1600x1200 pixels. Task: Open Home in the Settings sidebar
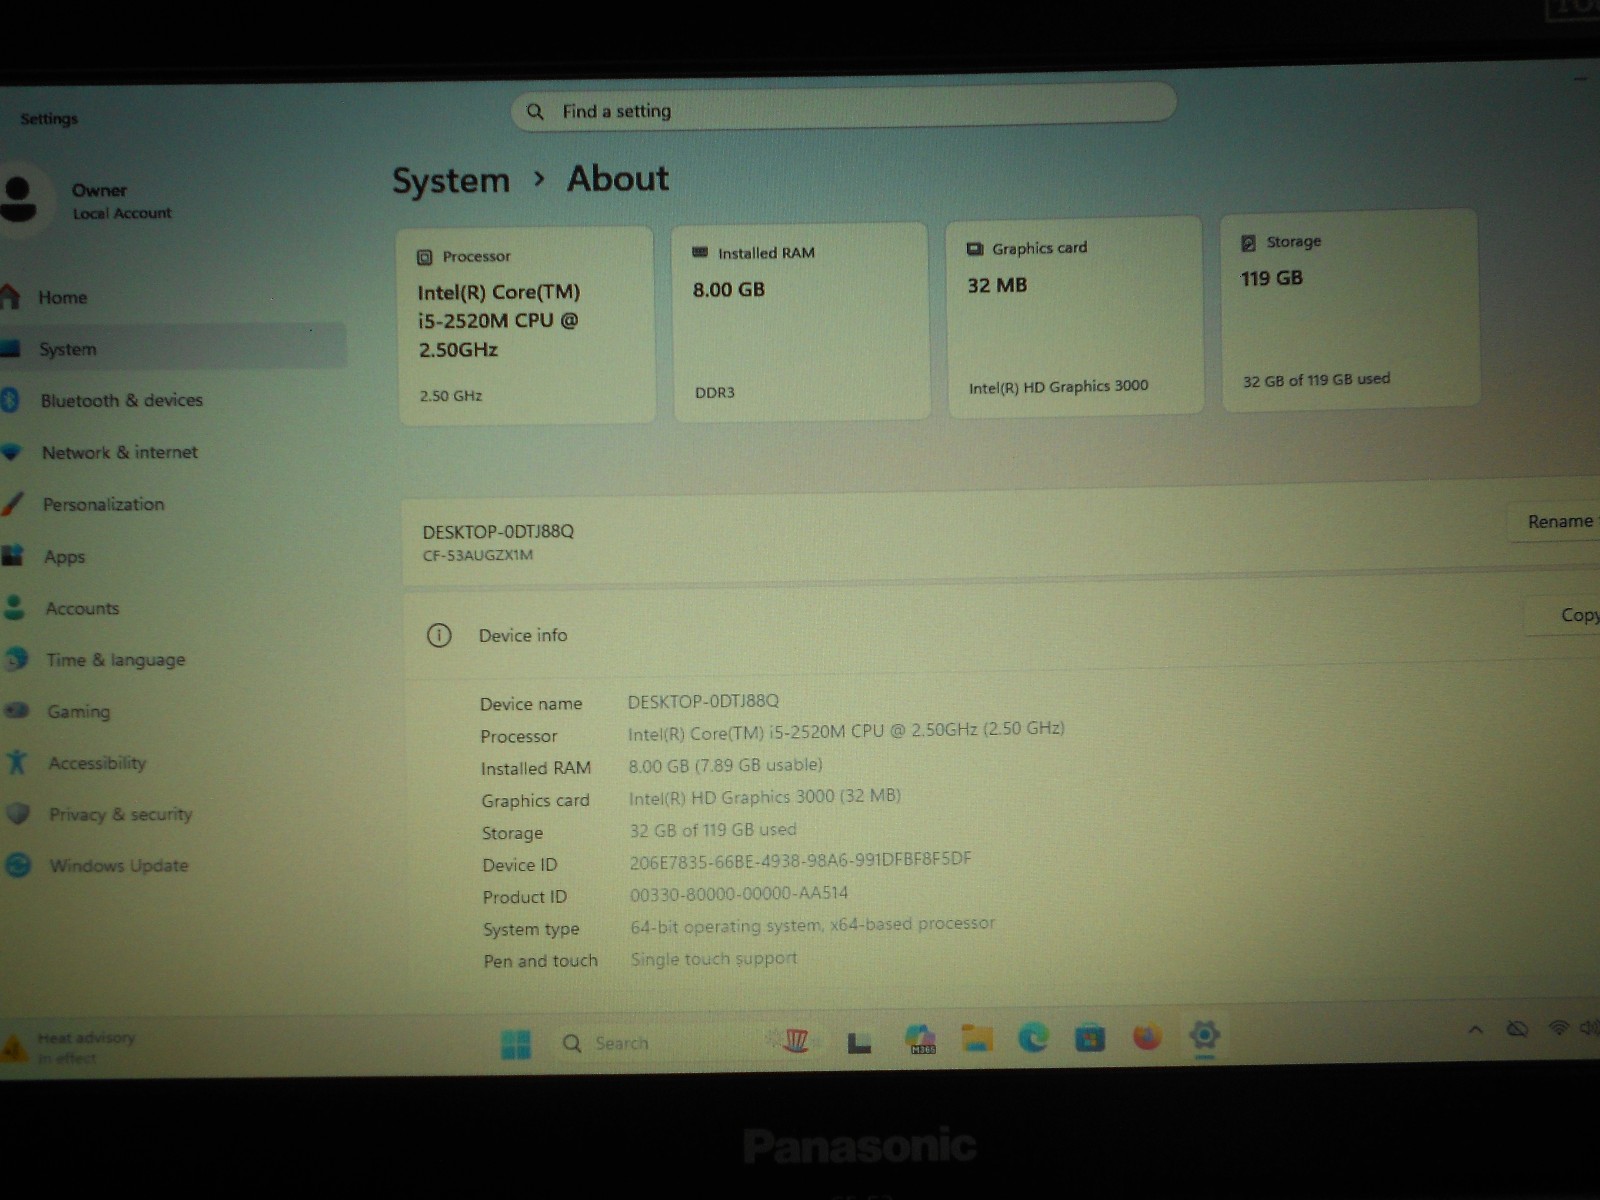(x=62, y=297)
